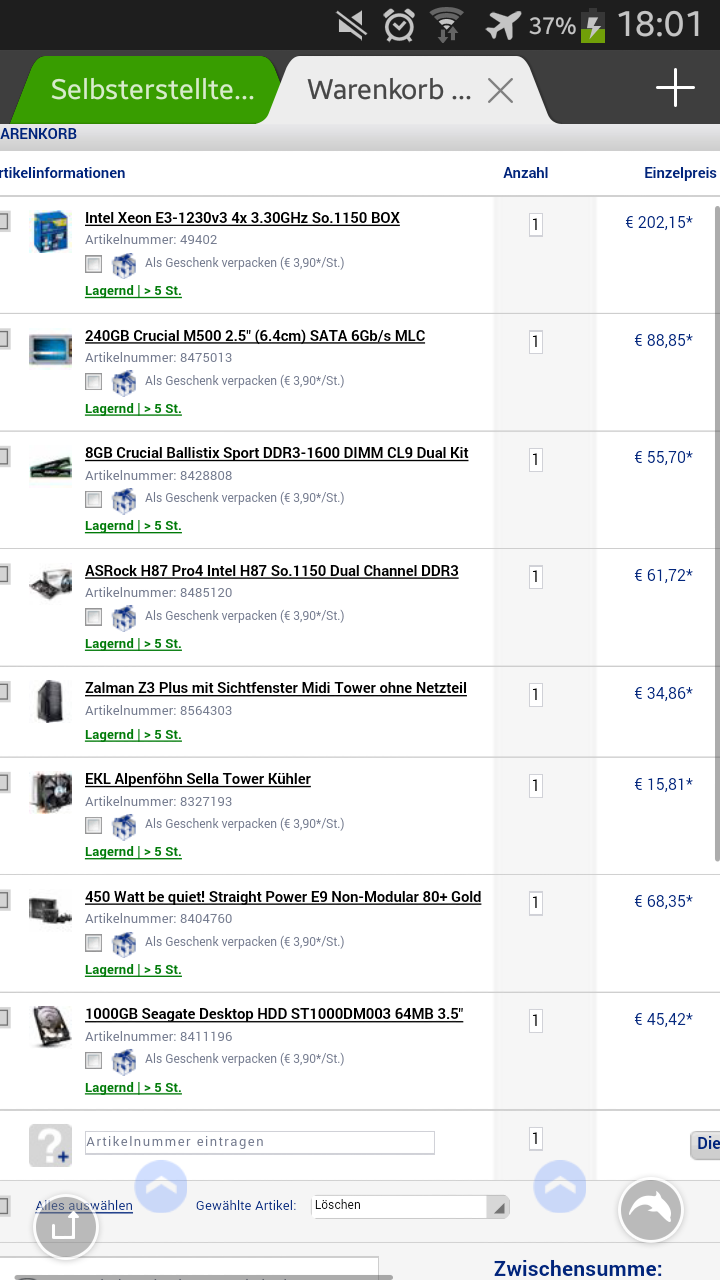Open the Zalman Z3 Plus case thumbnail
Viewport: 720px width, 1280px height.
click(x=50, y=701)
